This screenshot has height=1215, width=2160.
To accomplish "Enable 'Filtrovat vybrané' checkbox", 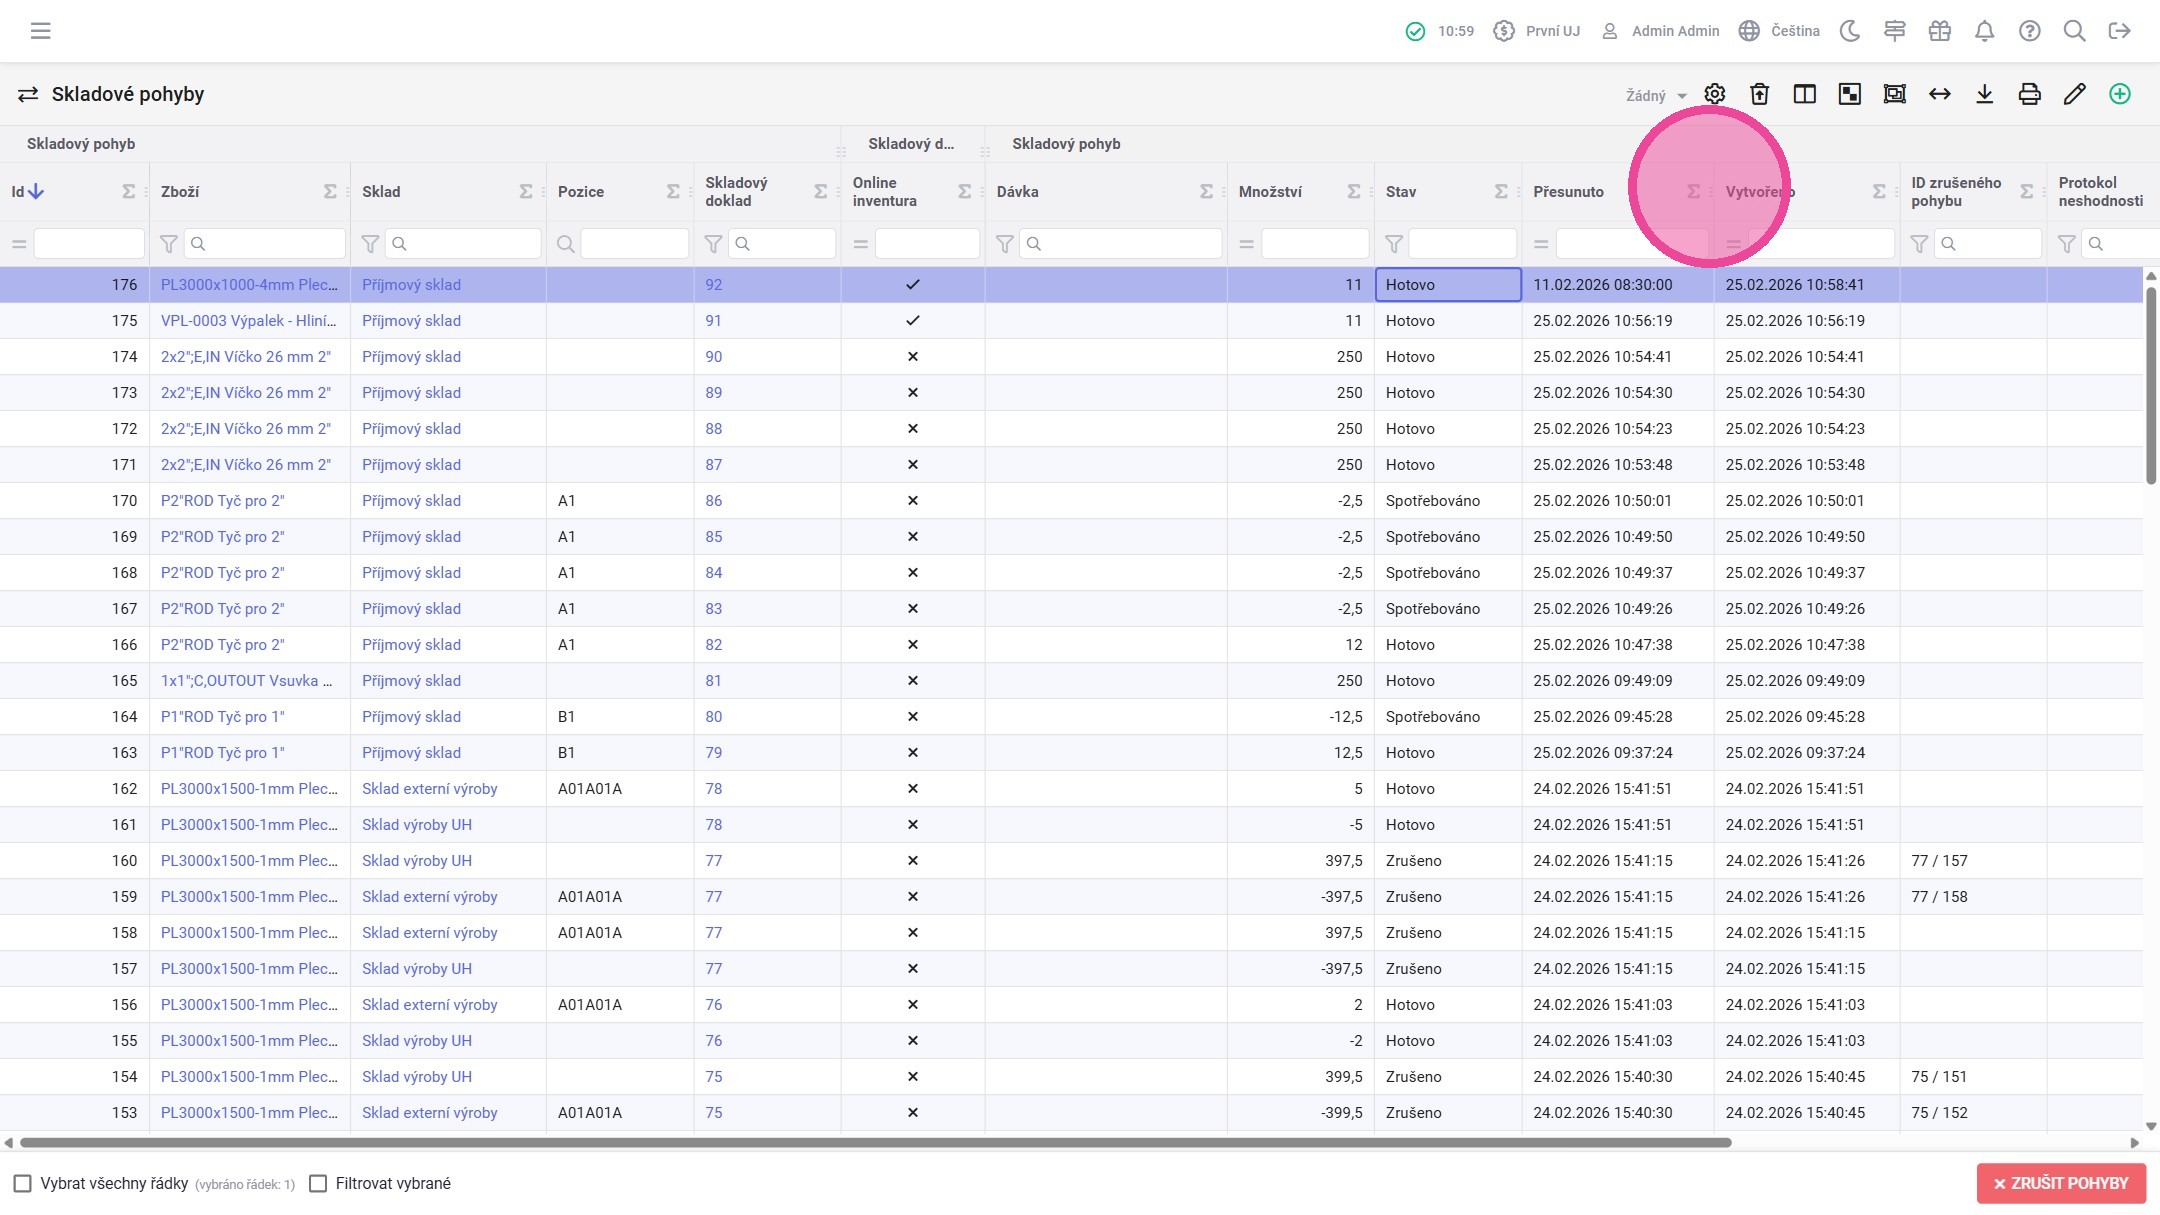I will (318, 1184).
